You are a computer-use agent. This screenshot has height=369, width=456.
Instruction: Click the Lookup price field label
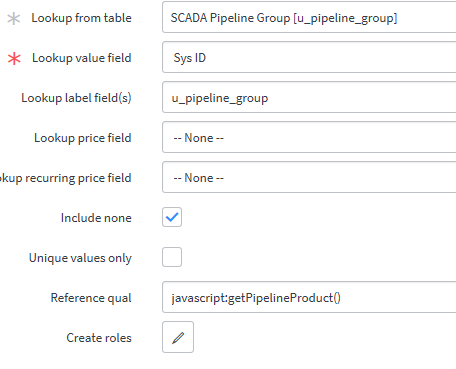(x=83, y=138)
